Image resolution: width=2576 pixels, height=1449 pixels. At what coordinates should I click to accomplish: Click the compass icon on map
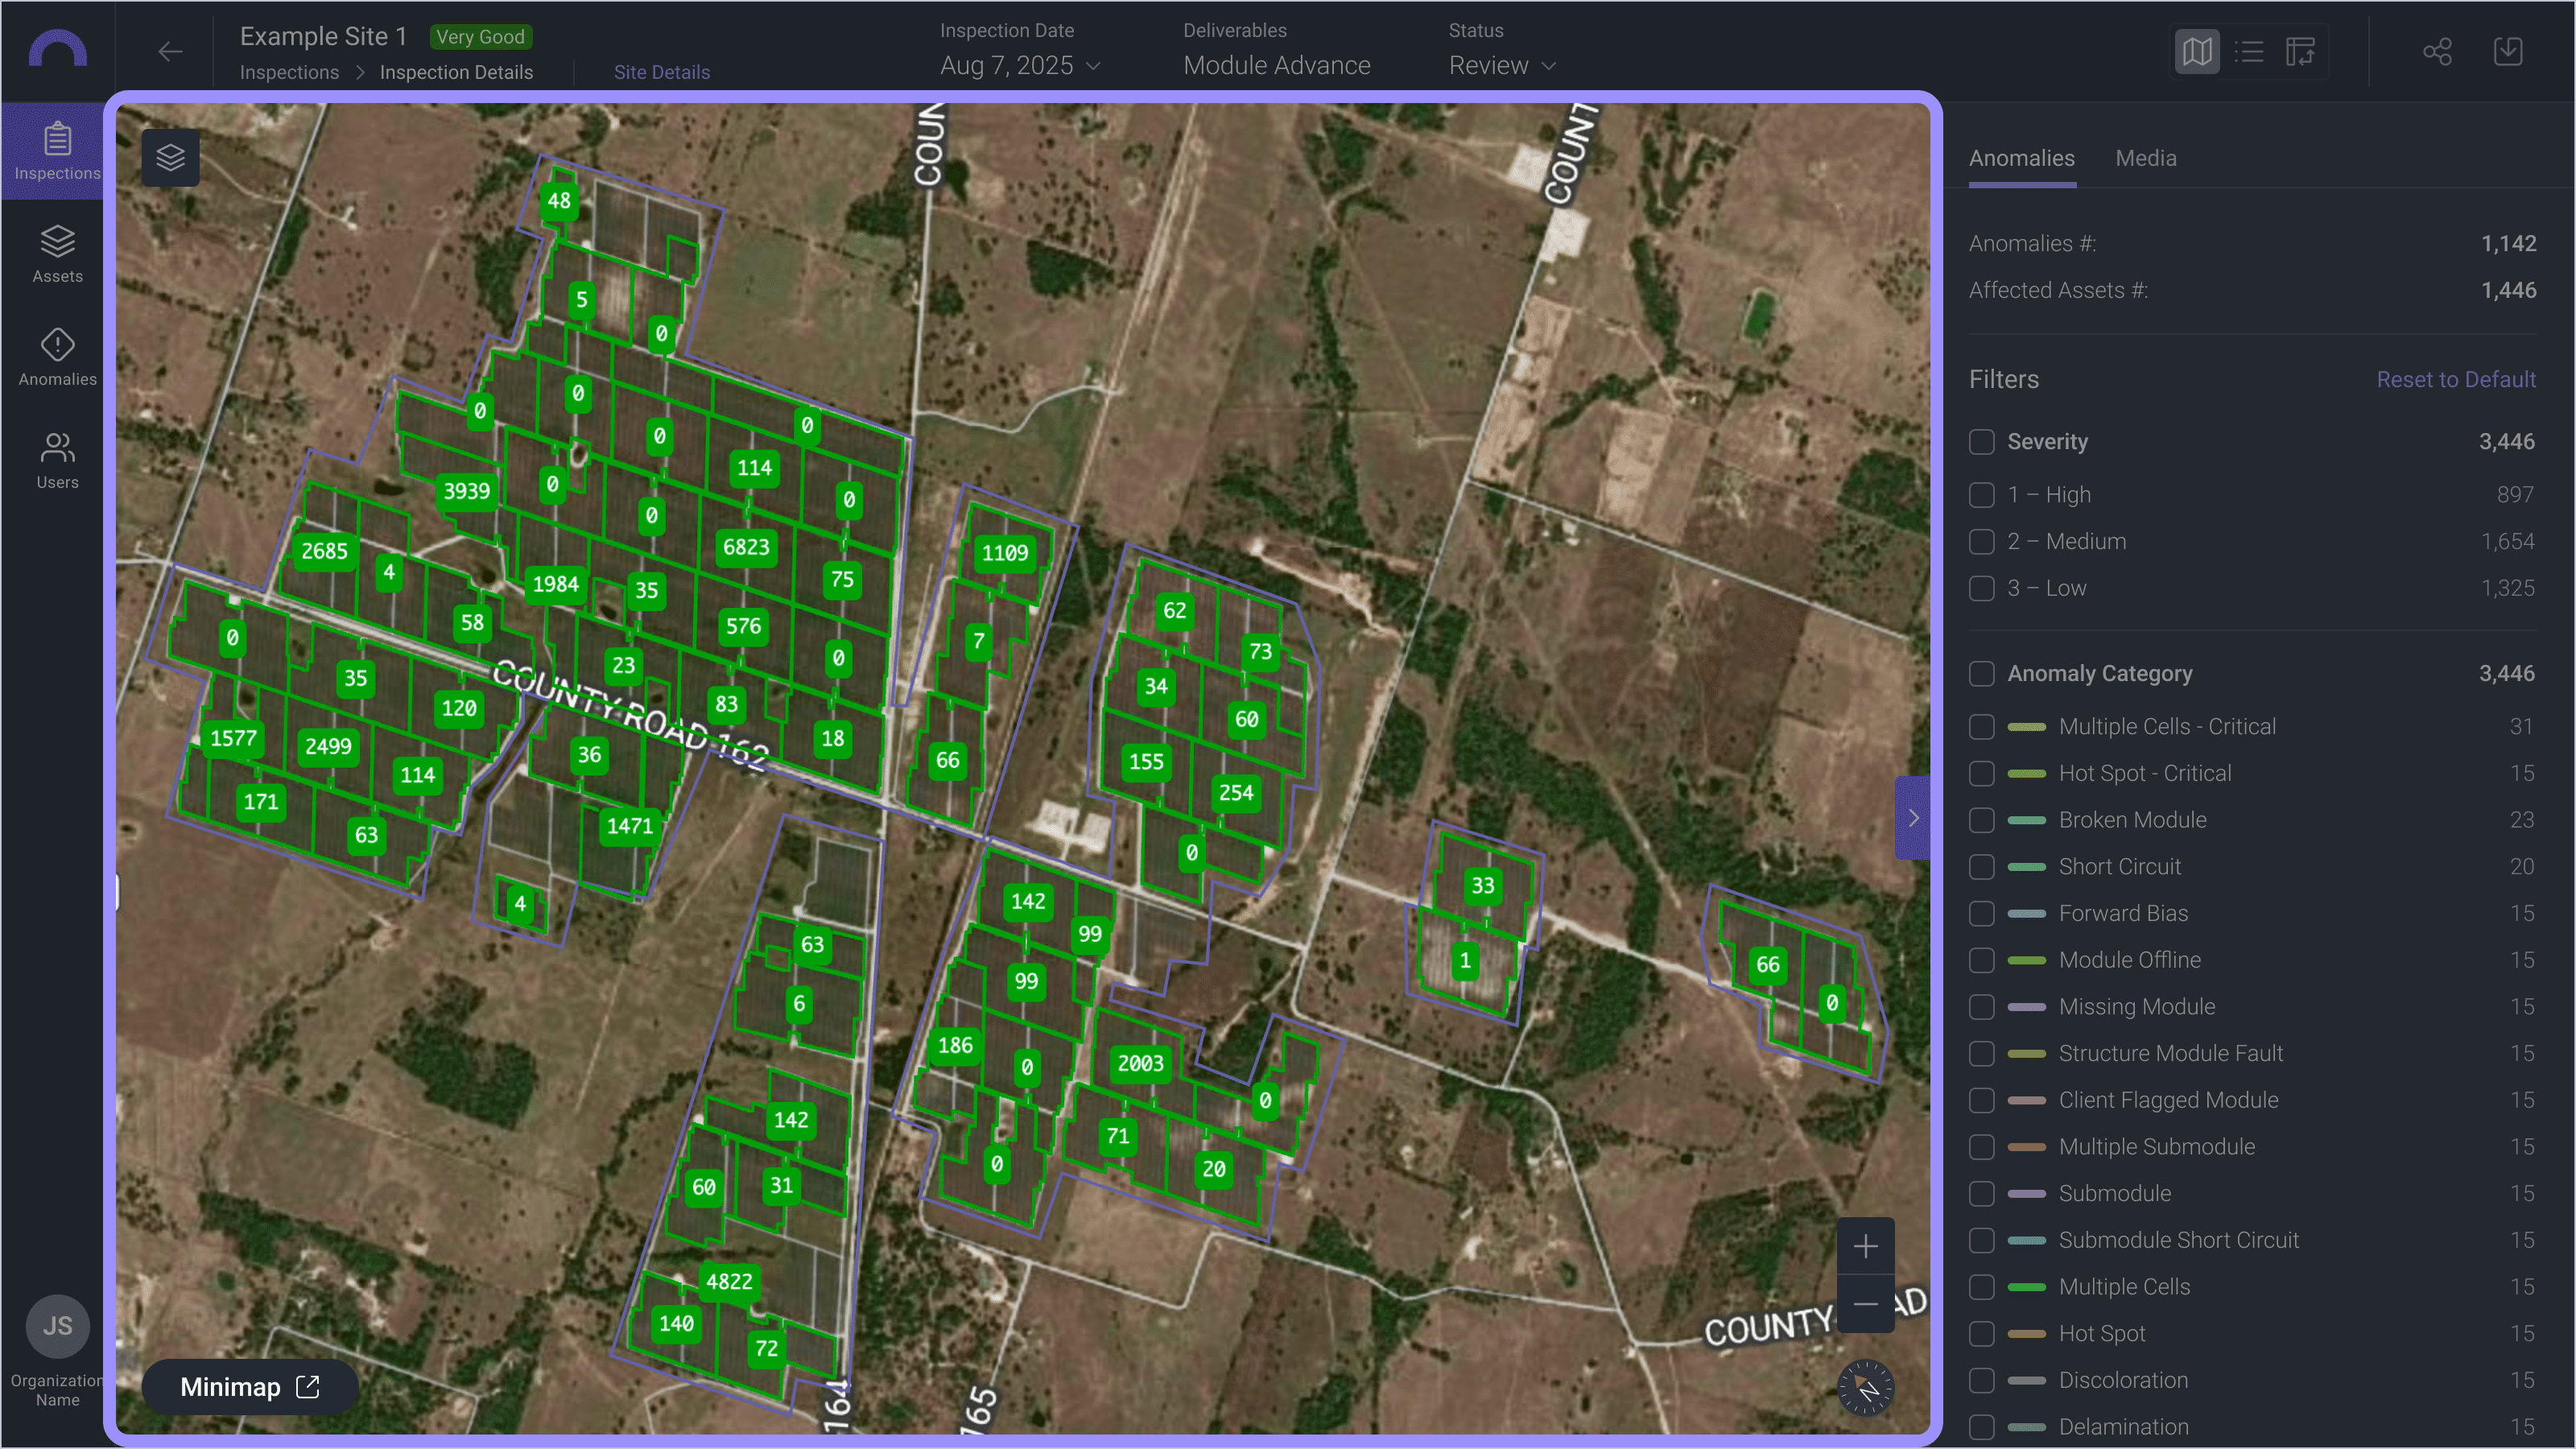(1865, 1387)
